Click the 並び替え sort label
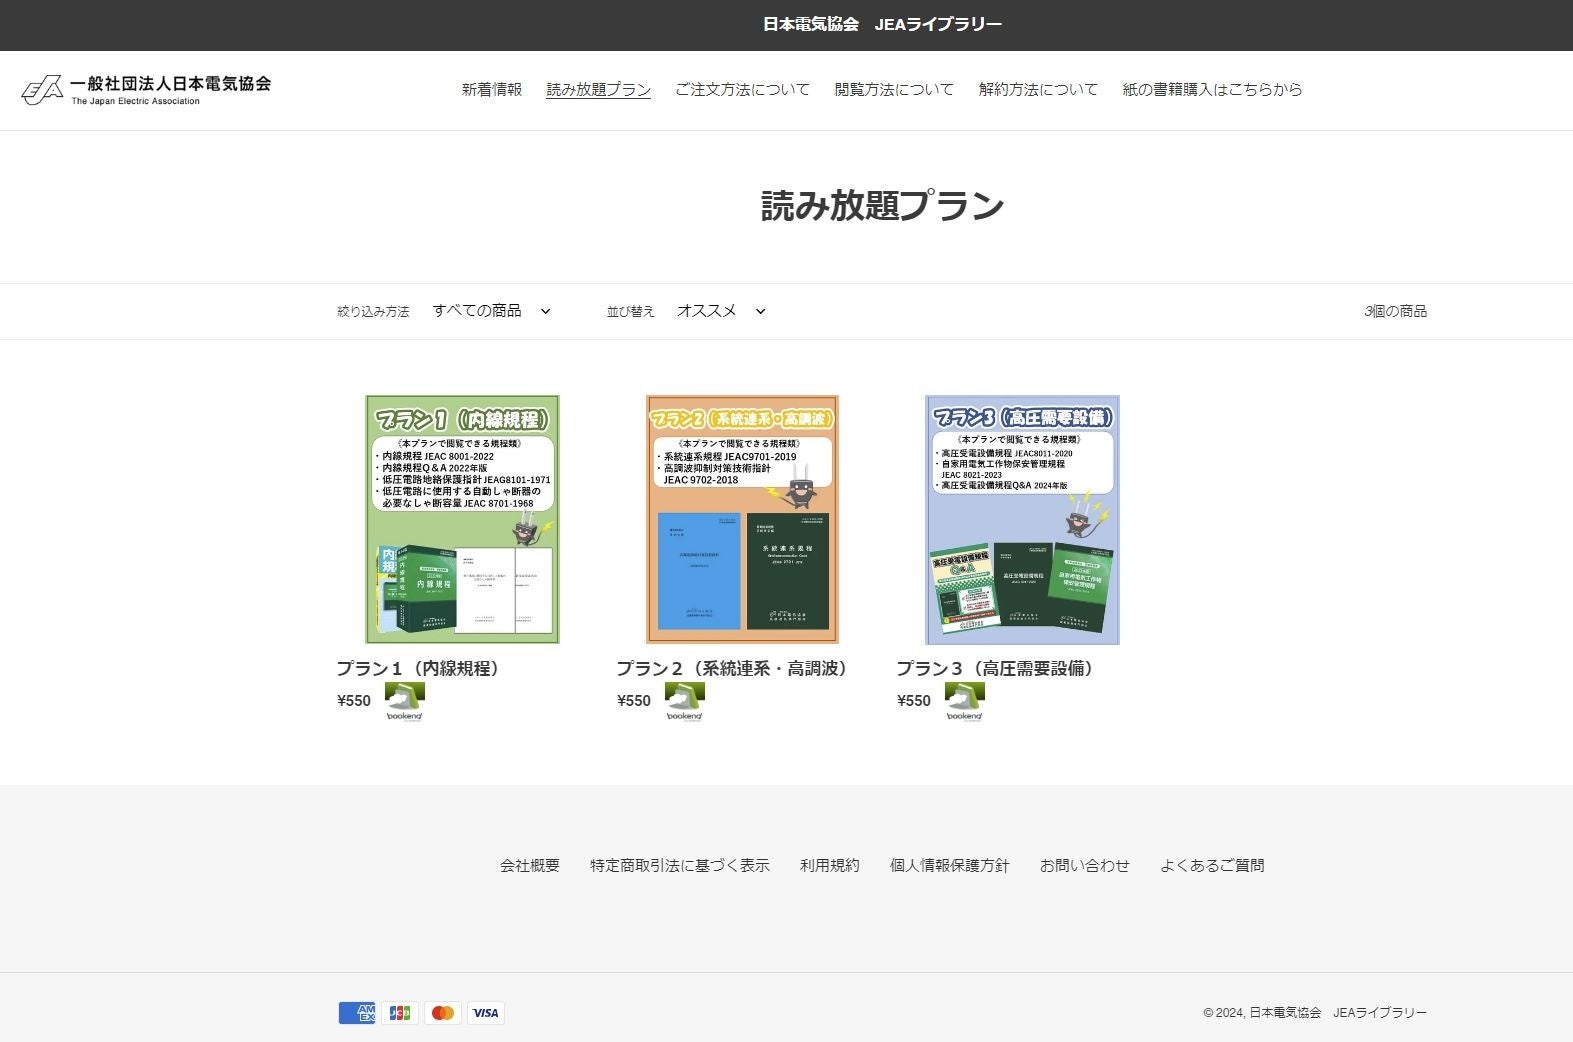 click(x=631, y=312)
